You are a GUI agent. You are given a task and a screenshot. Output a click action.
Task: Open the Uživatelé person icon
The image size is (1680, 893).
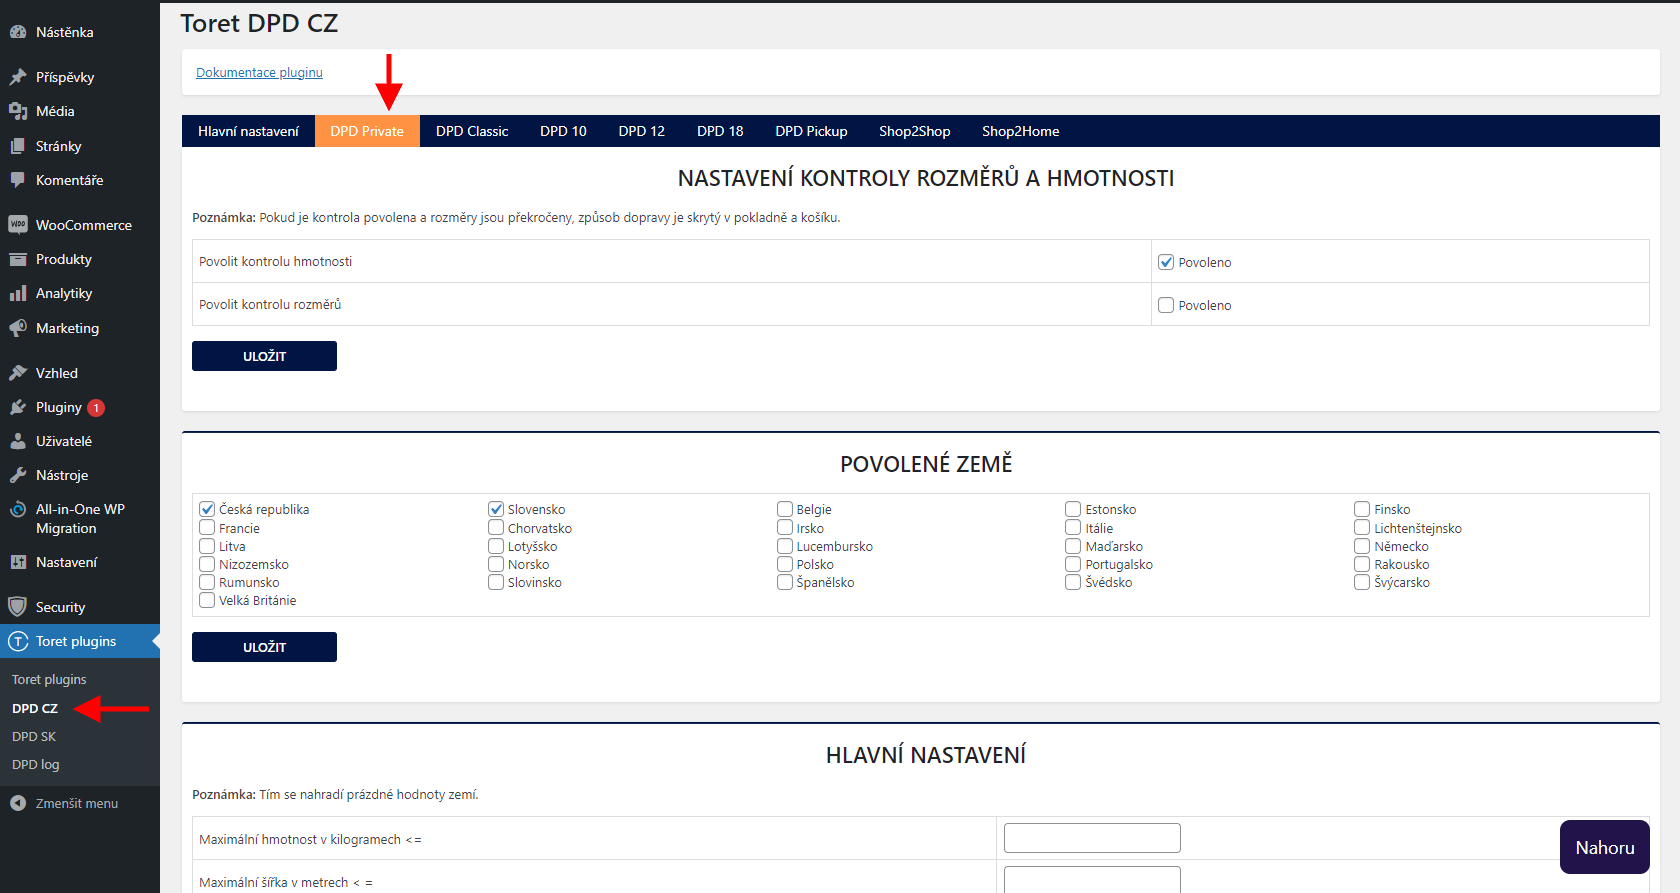coord(18,441)
